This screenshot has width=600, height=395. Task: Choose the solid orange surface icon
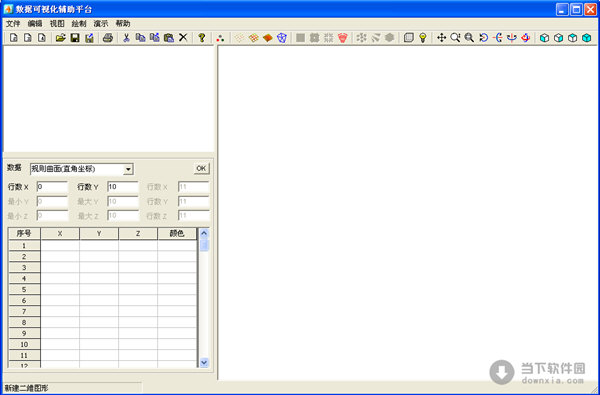267,38
